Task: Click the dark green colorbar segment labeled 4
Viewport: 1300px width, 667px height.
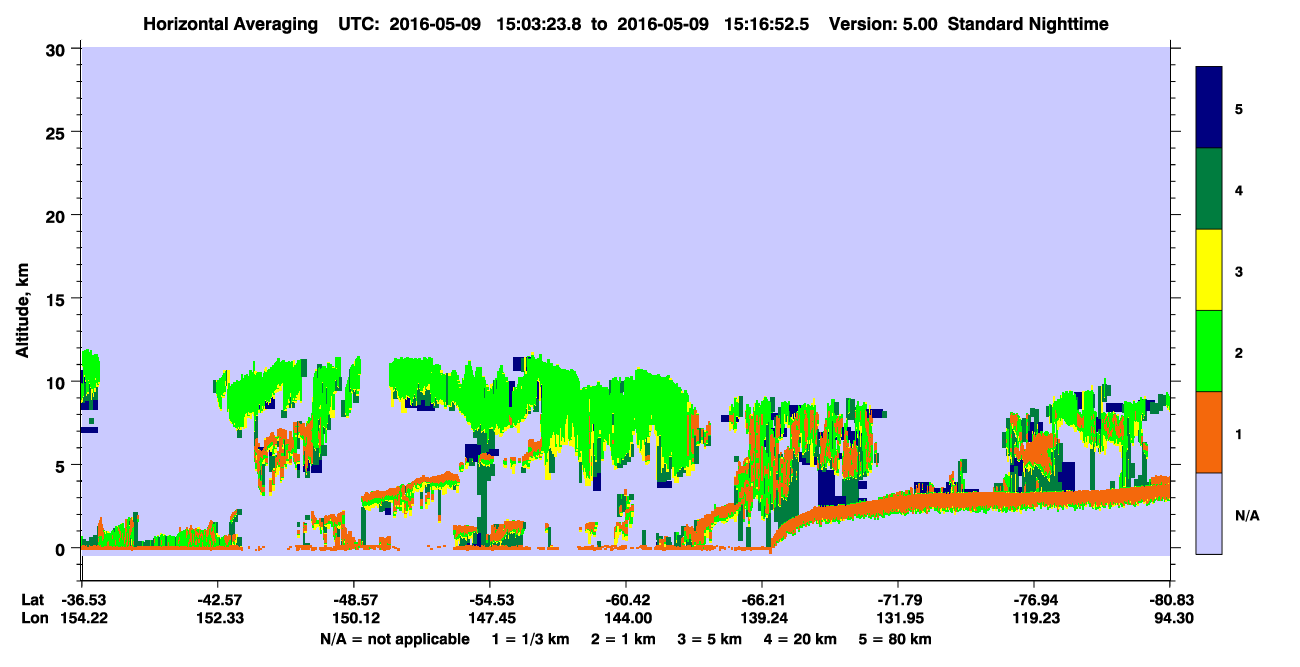Action: coord(1209,189)
